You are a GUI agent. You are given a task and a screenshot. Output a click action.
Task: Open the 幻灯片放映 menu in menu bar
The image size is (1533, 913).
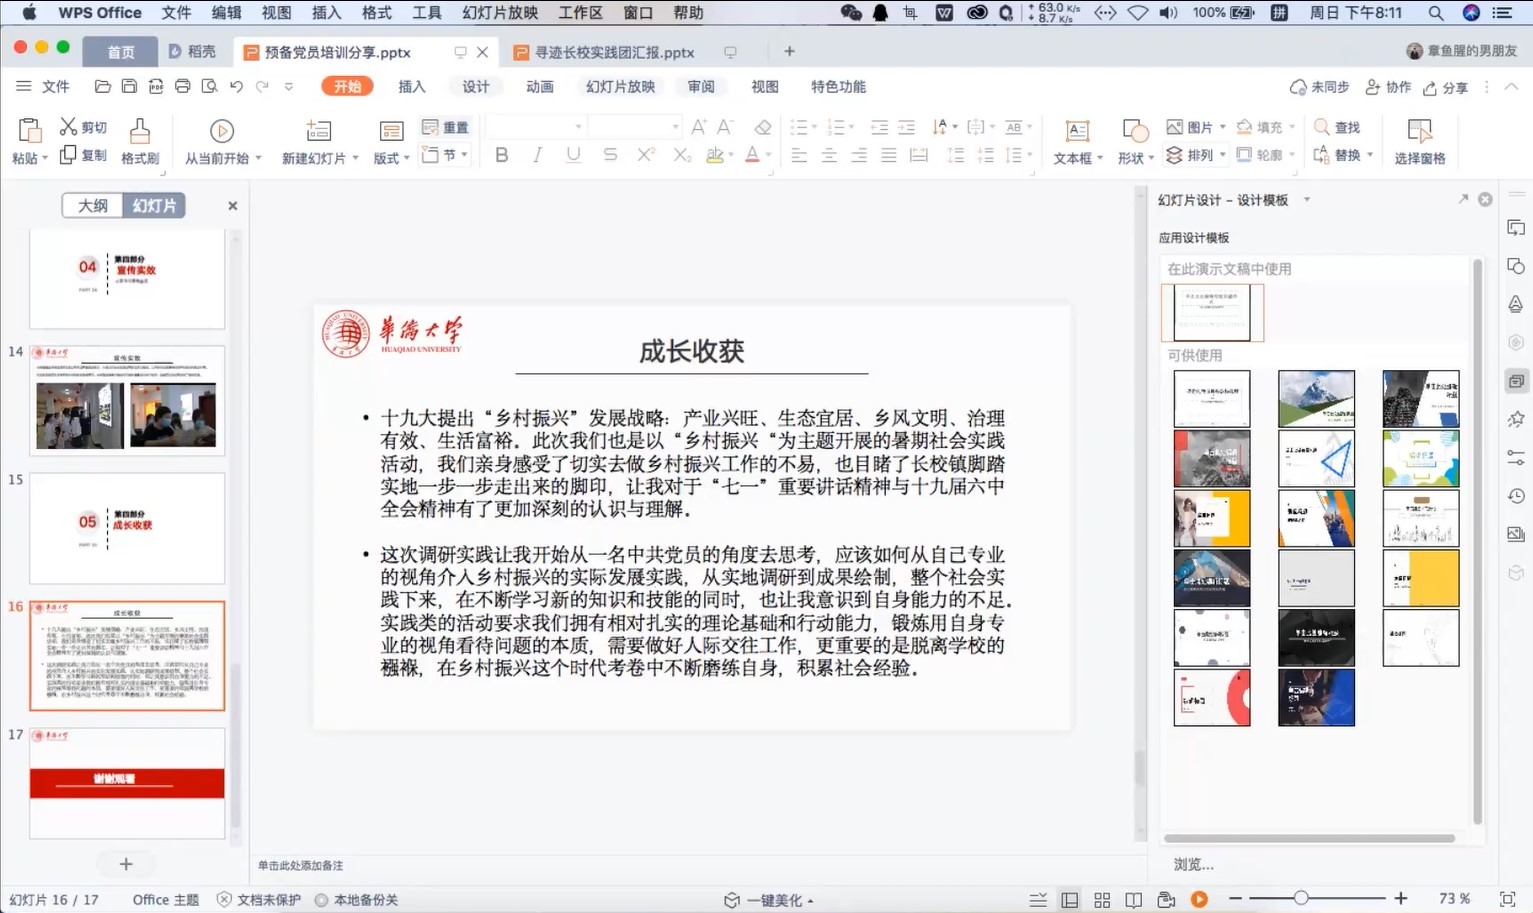coord(500,13)
